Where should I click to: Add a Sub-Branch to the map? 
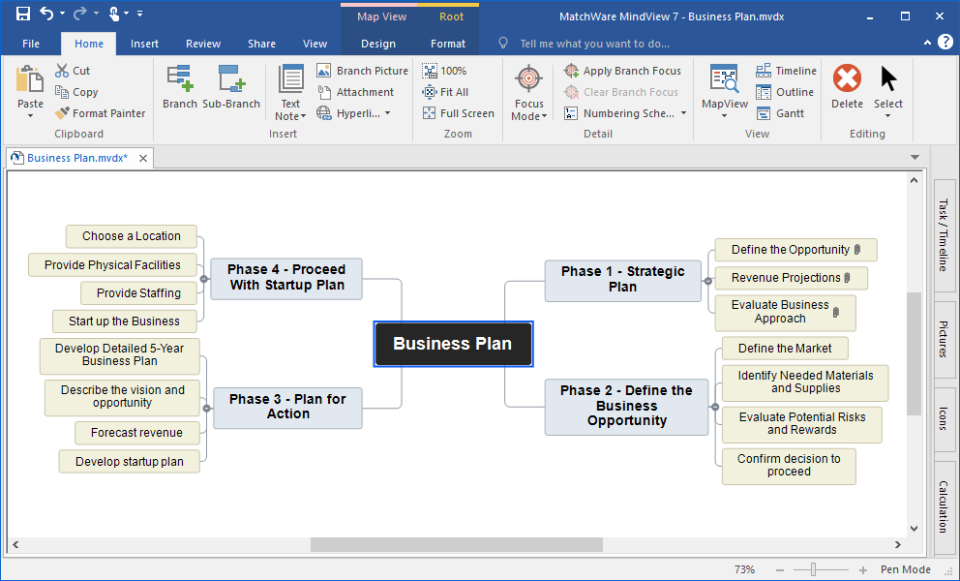tap(232, 90)
